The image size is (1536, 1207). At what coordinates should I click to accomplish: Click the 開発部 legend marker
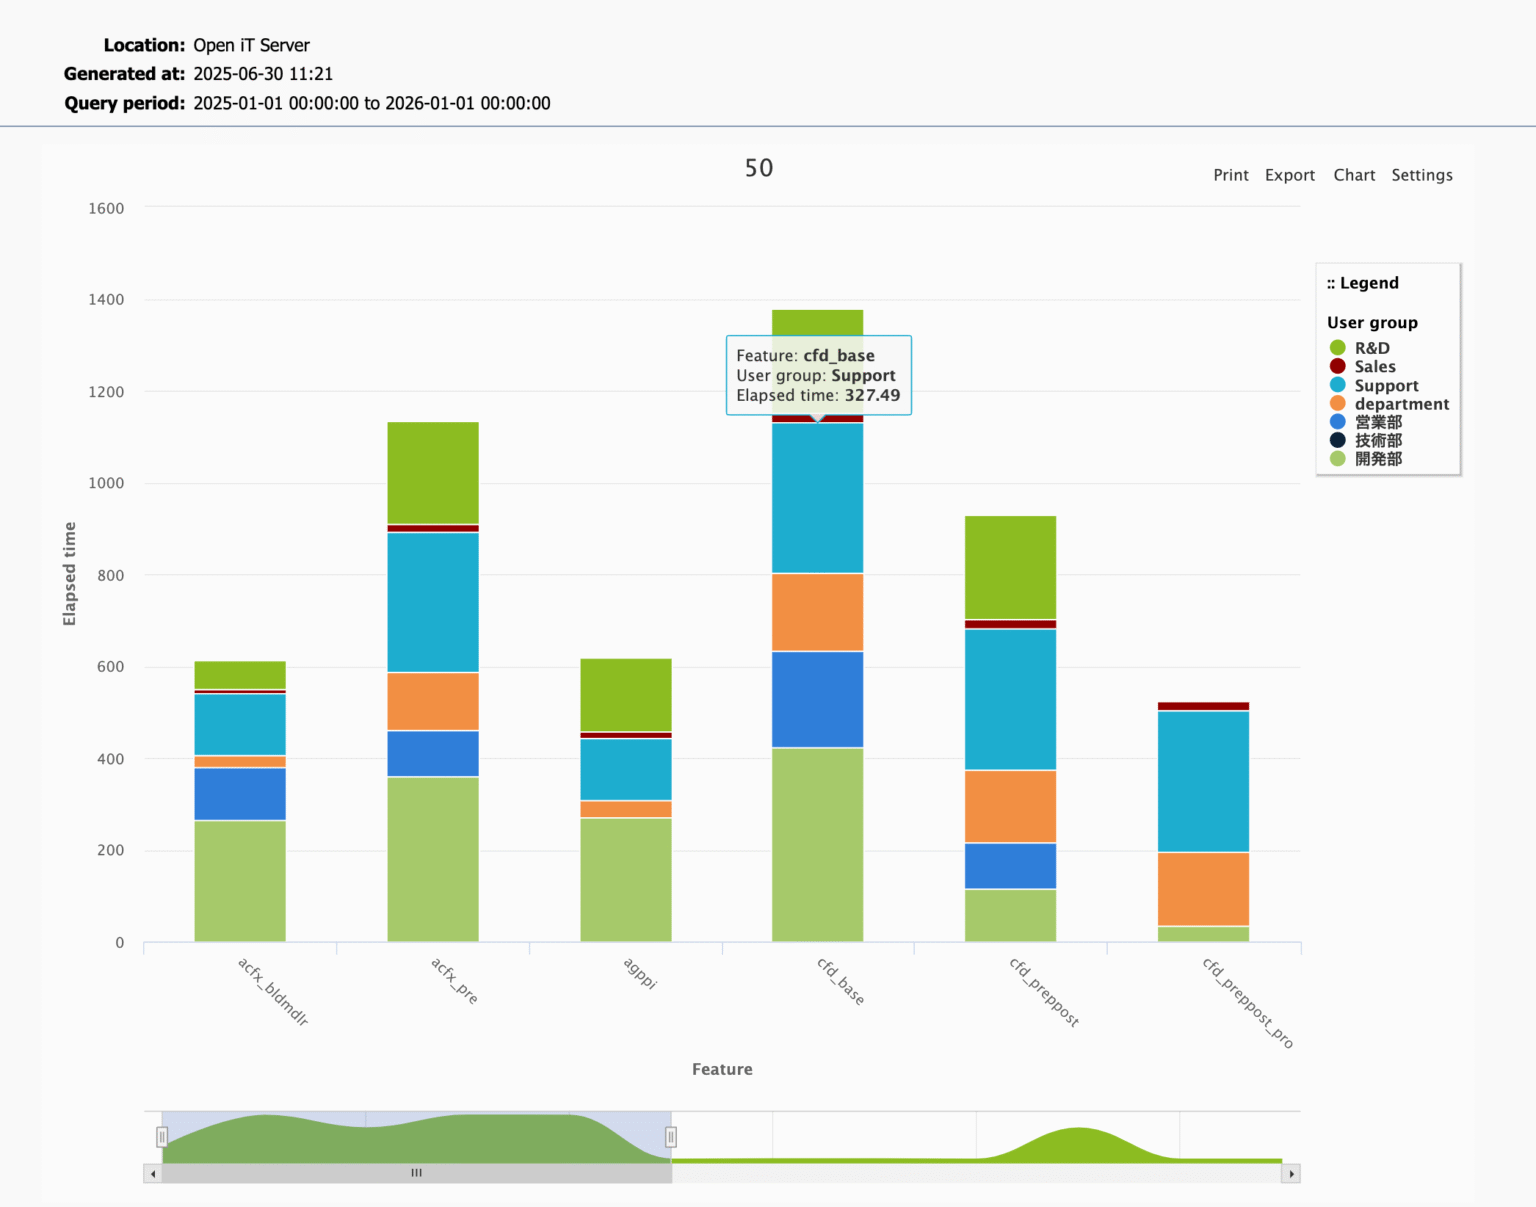(x=1337, y=459)
